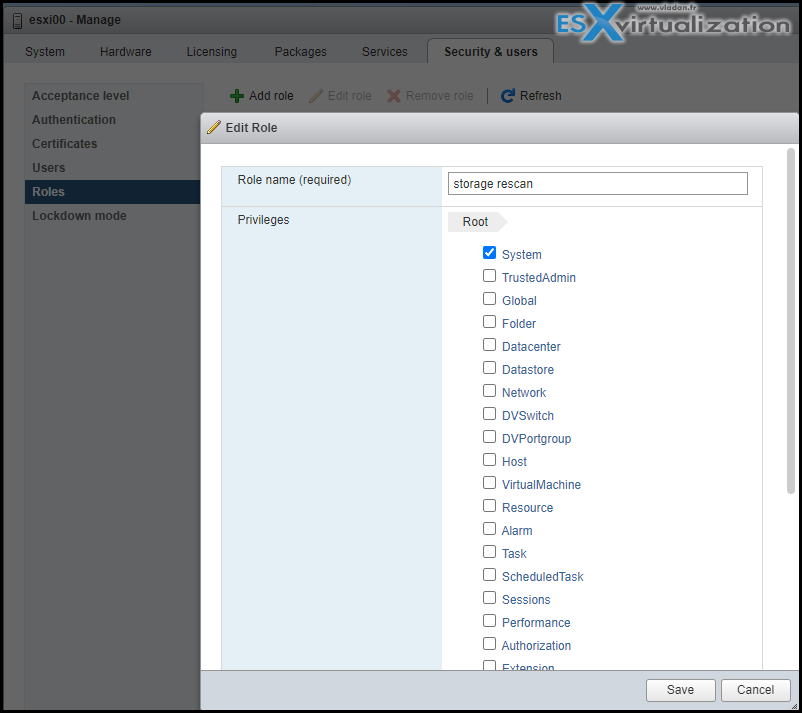Image resolution: width=802 pixels, height=713 pixels.
Task: Click the pencil Edit role icon
Action: [x=316, y=96]
